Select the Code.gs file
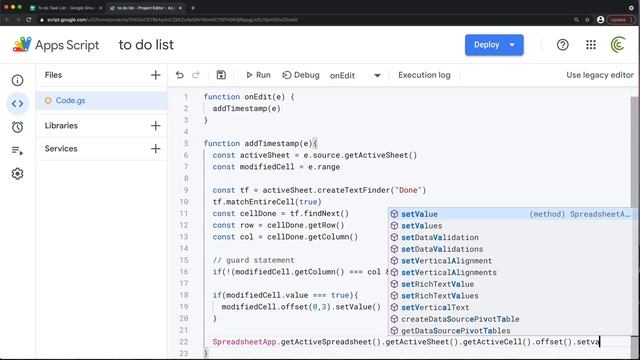 click(102, 100)
